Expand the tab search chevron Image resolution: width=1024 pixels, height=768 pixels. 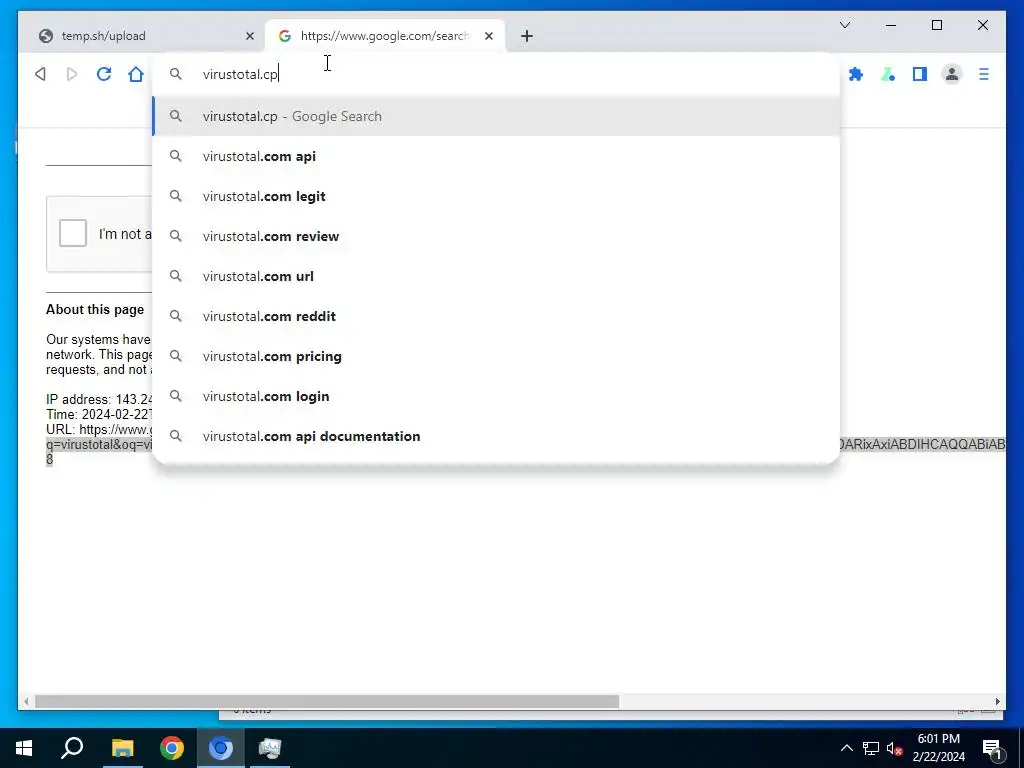point(844,25)
